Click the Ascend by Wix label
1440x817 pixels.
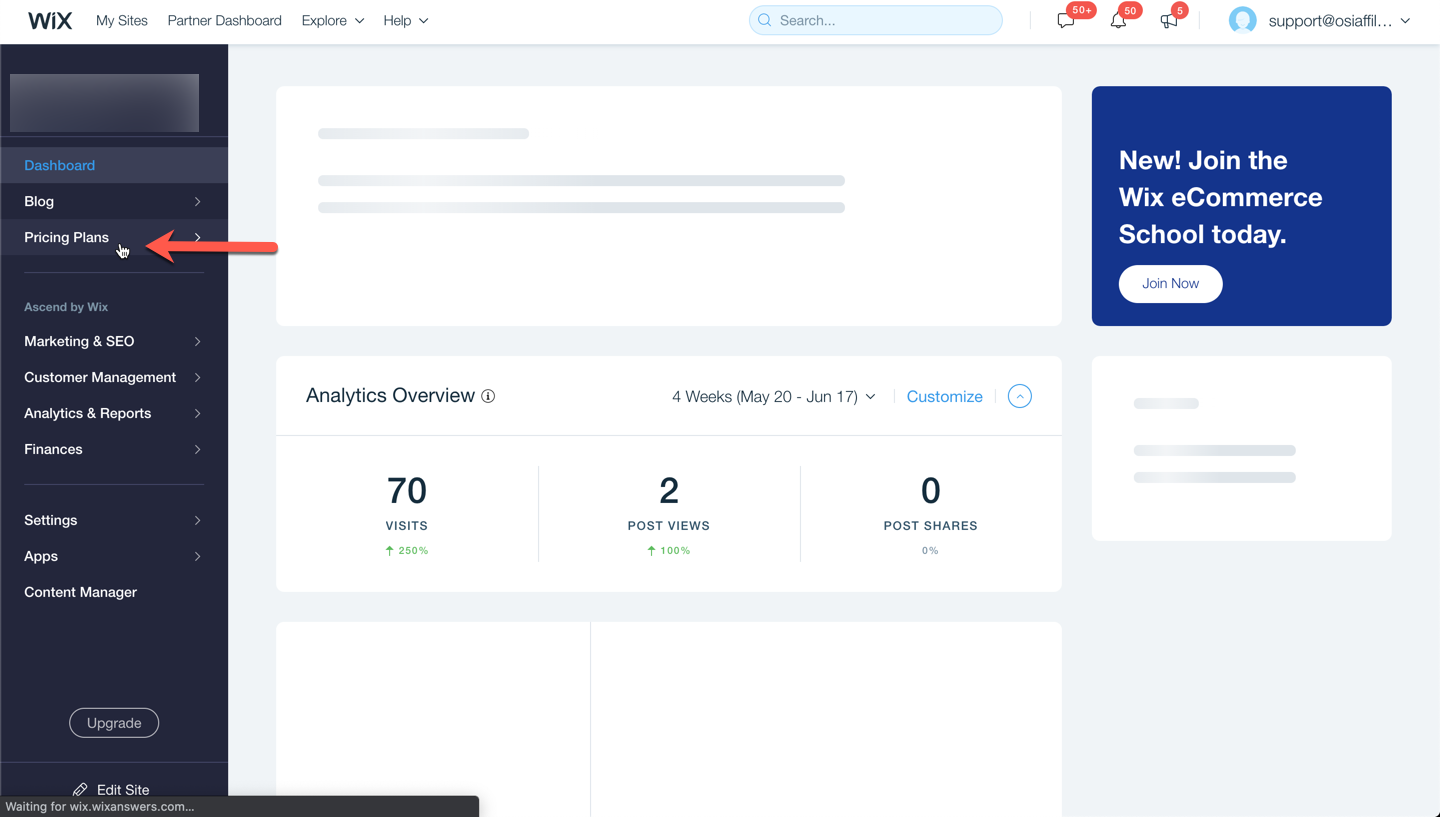coord(66,307)
